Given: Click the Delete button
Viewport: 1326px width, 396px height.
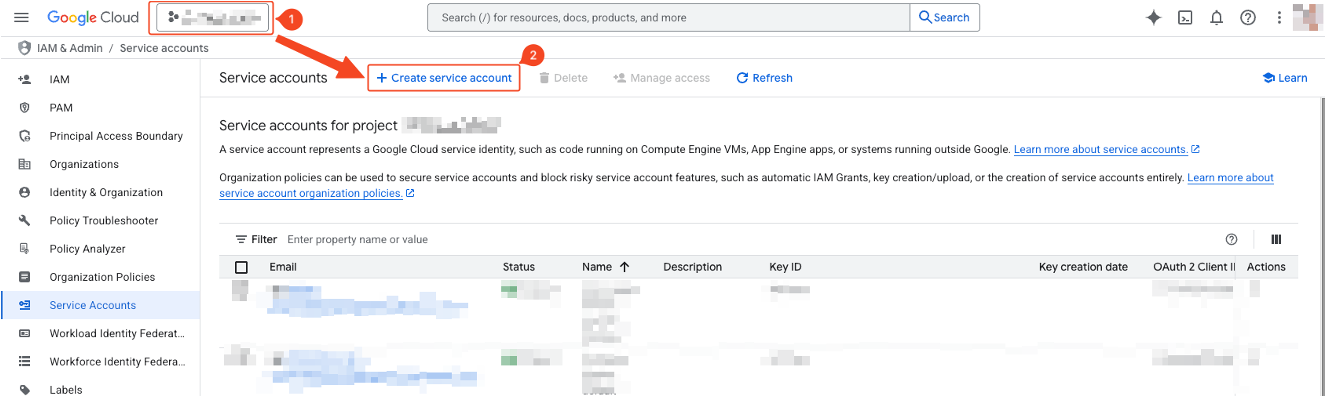Looking at the screenshot, I should [x=564, y=78].
